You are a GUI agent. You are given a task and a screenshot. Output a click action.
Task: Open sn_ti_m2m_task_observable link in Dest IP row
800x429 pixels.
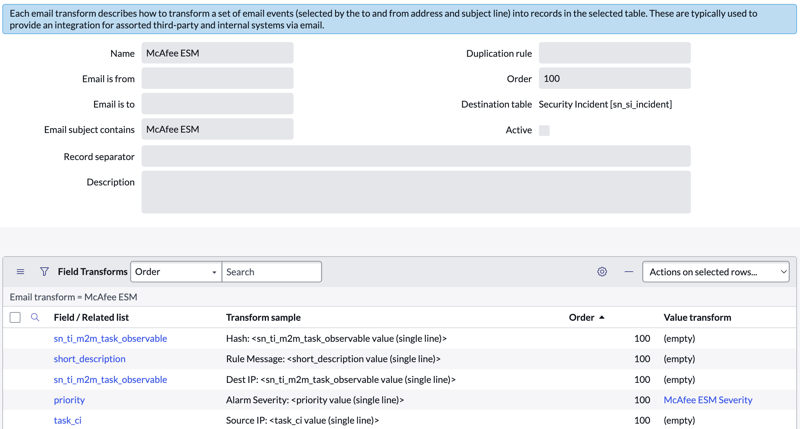point(110,380)
